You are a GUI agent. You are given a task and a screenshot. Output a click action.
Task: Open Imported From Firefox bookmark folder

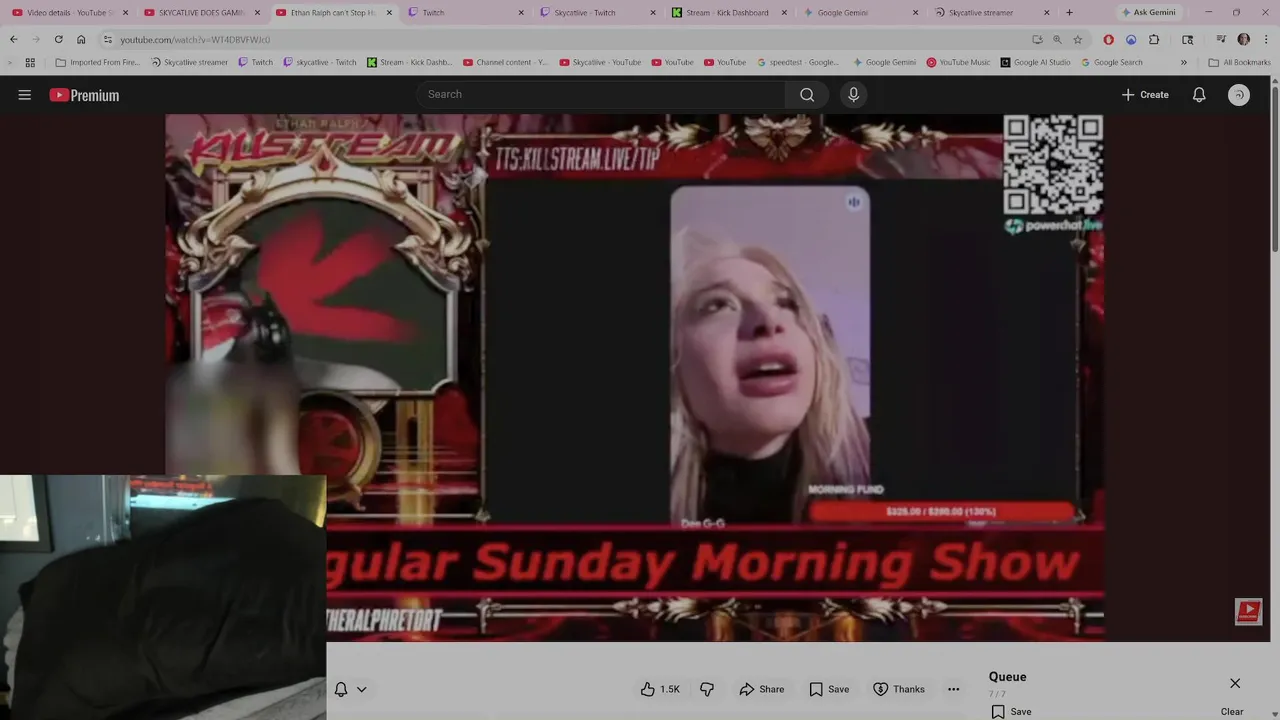point(97,62)
